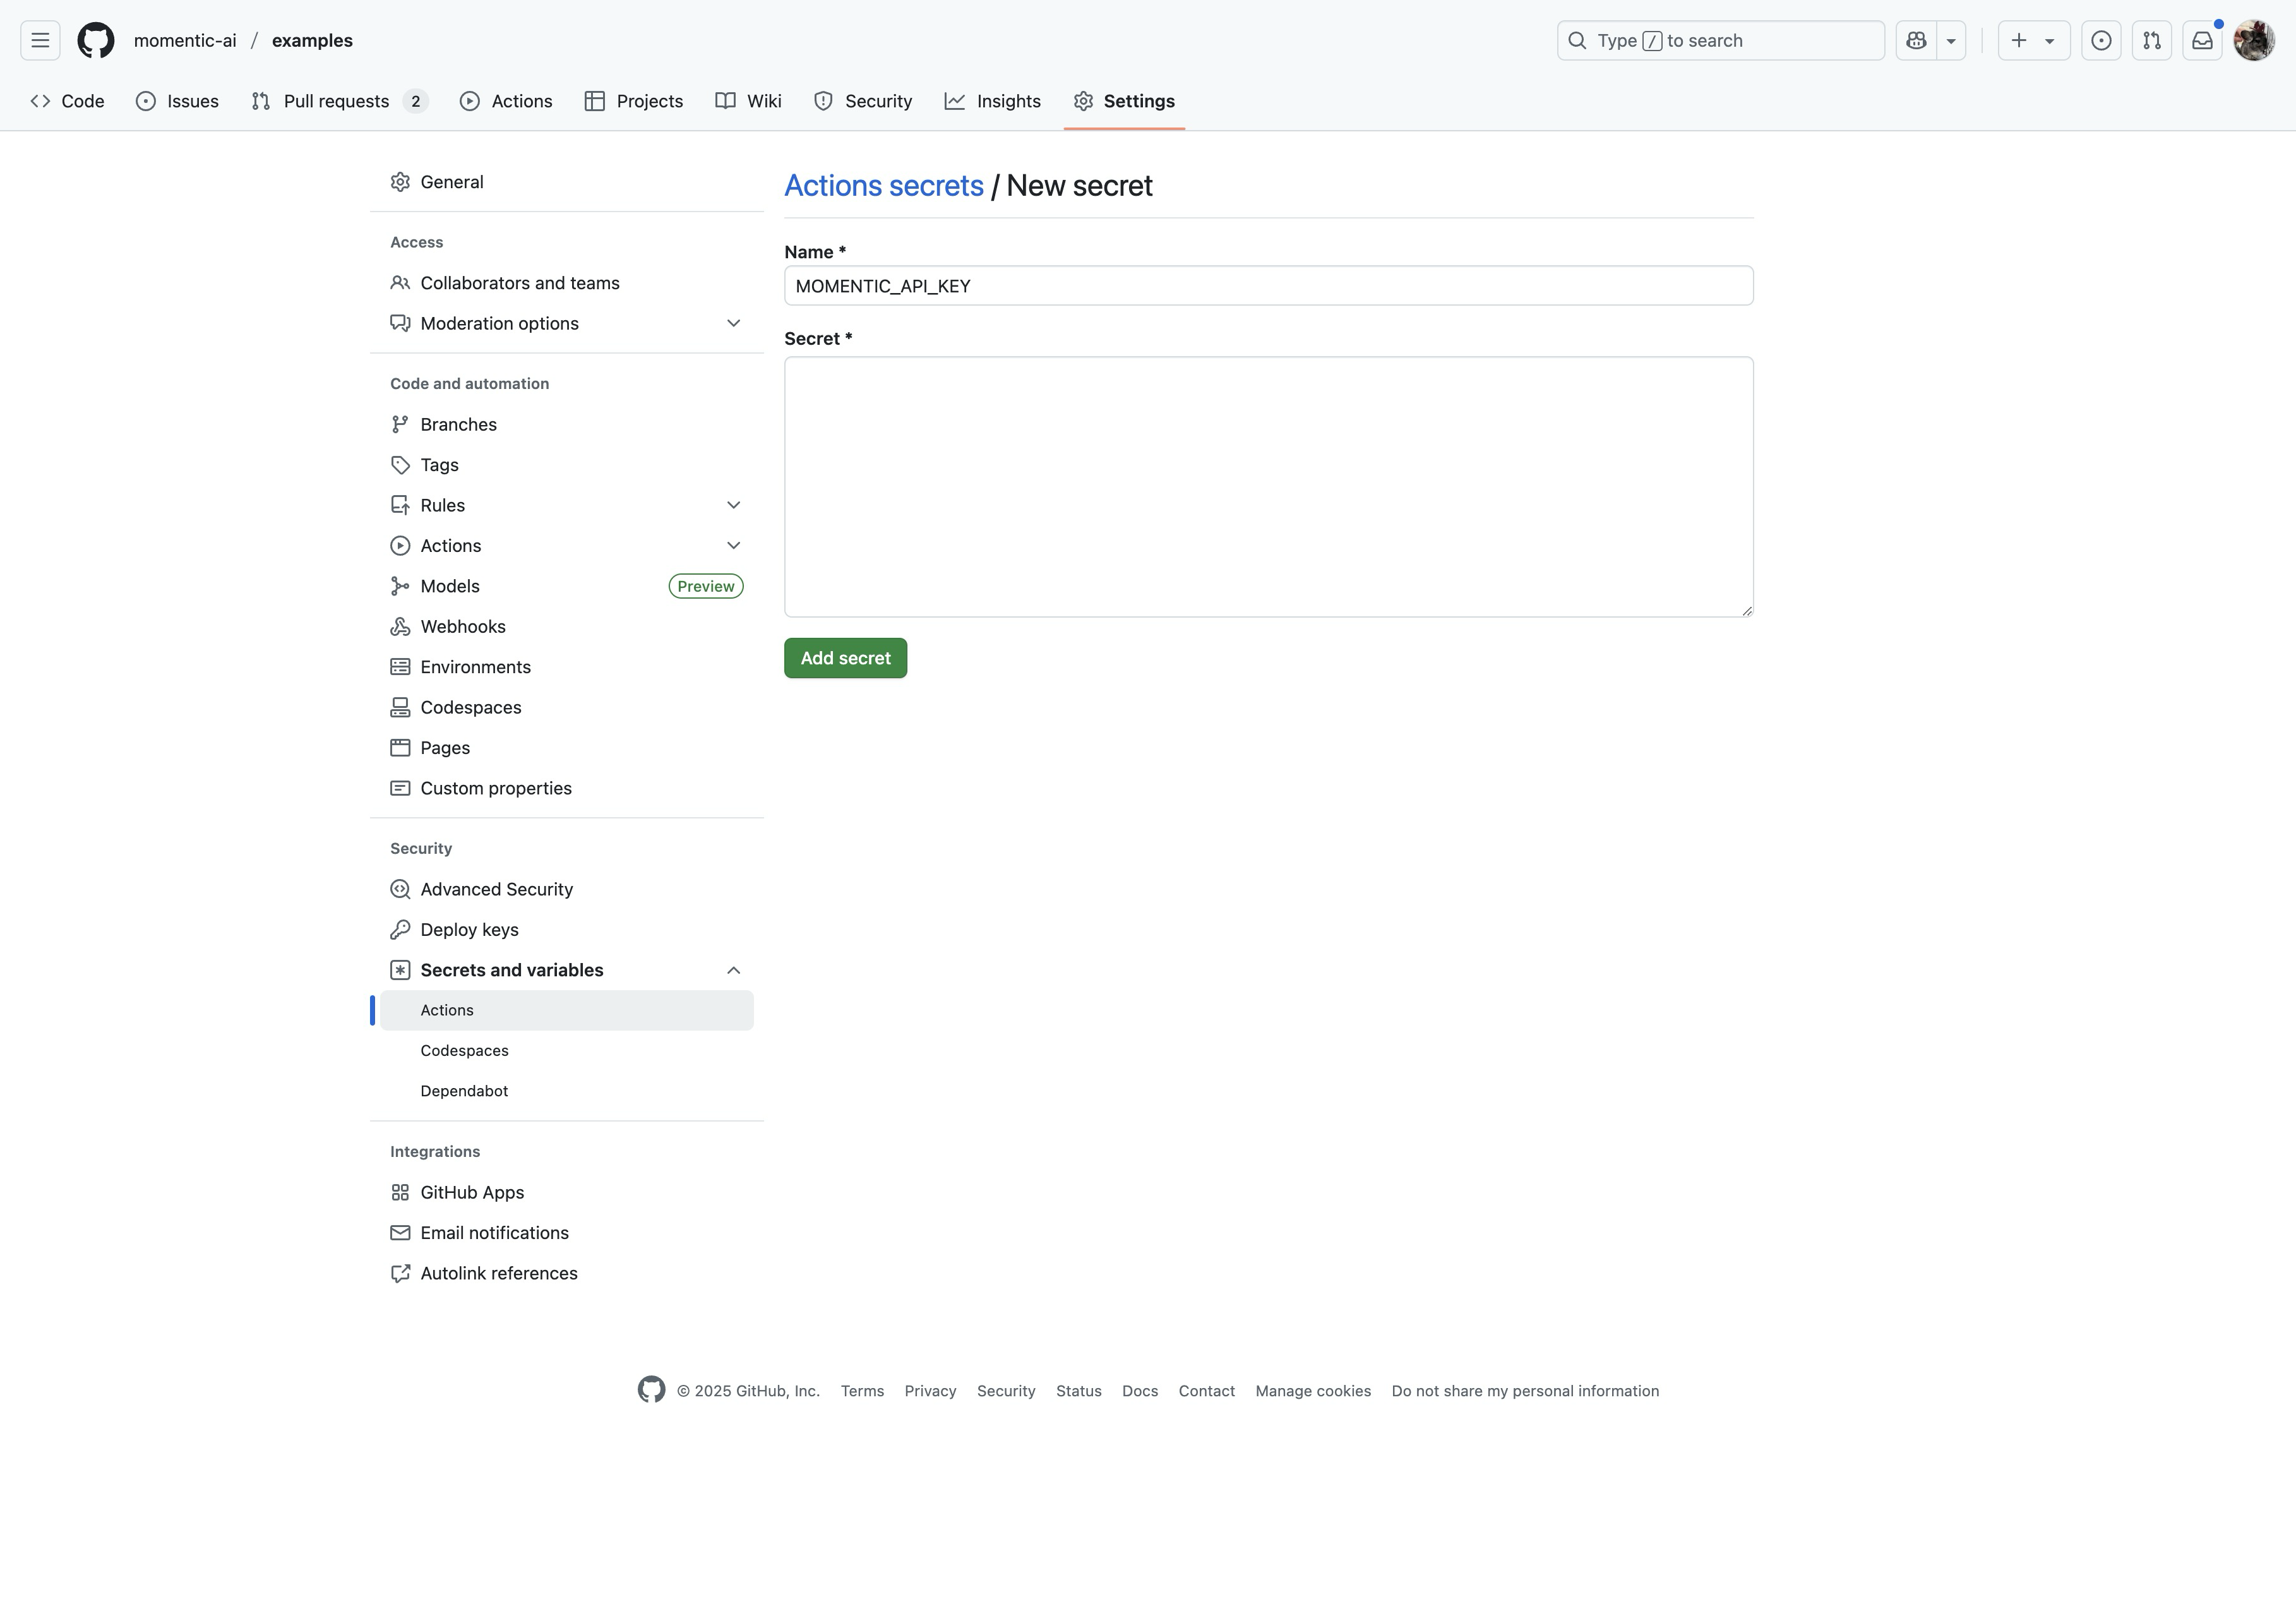
Task: Click the Secret textarea resize handle
Action: click(1746, 610)
